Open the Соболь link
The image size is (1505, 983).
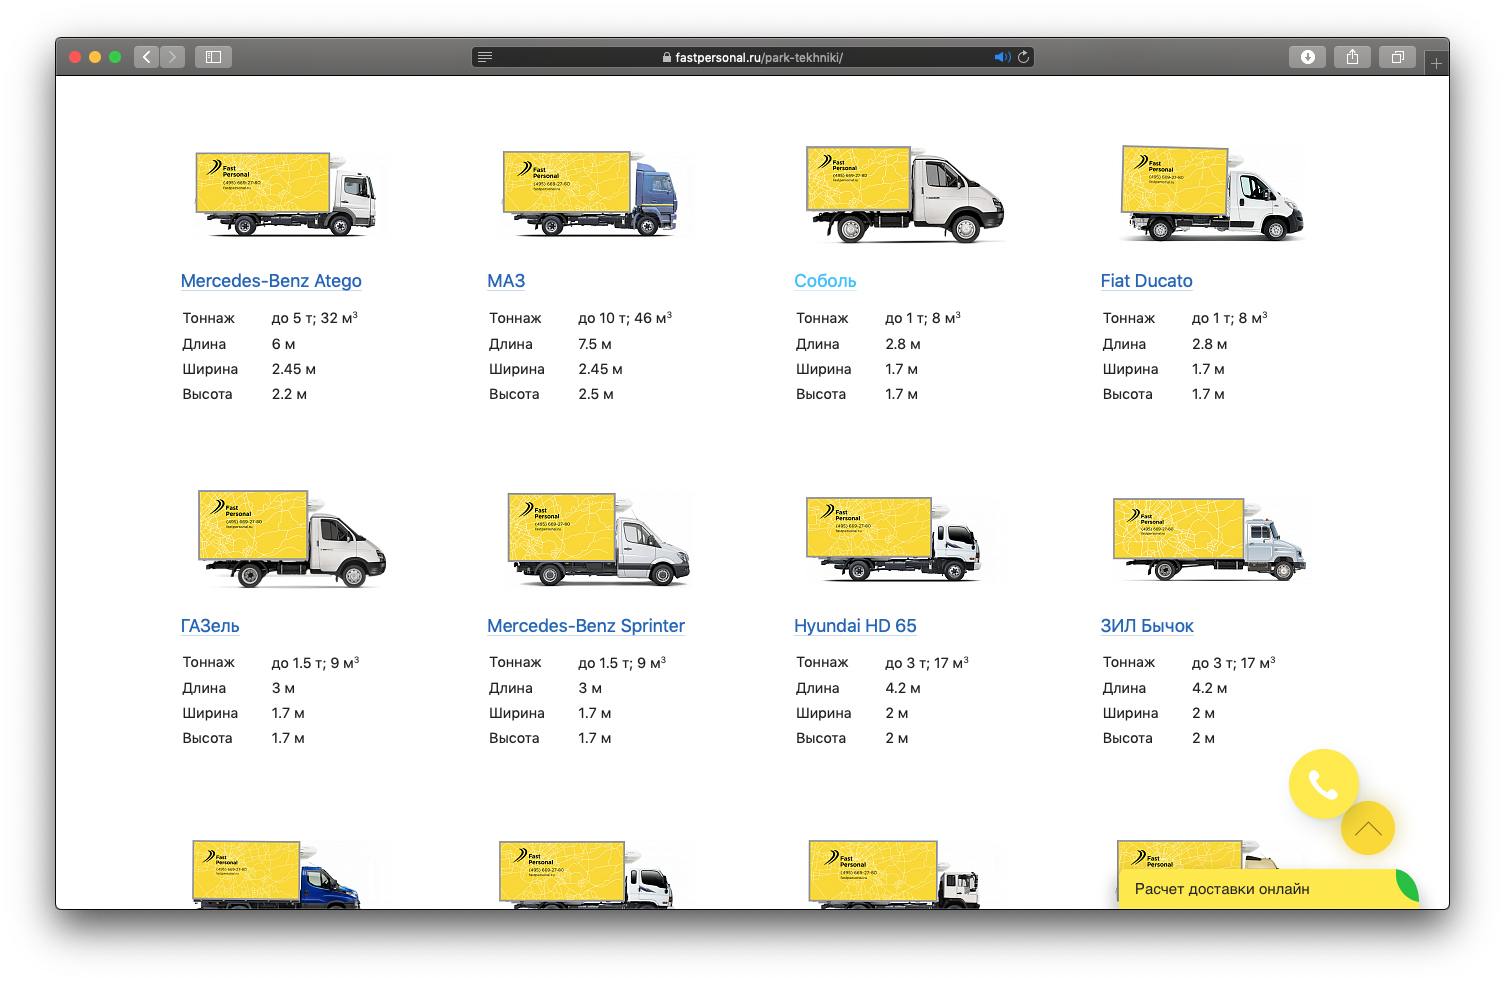(825, 281)
